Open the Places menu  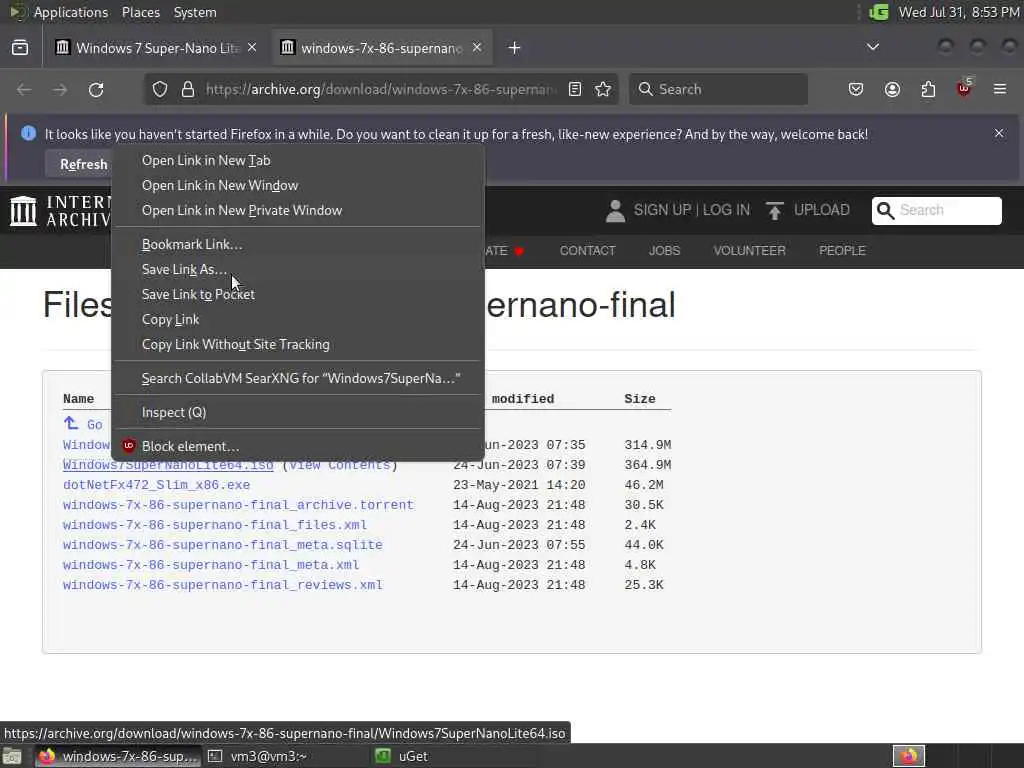[x=140, y=12]
